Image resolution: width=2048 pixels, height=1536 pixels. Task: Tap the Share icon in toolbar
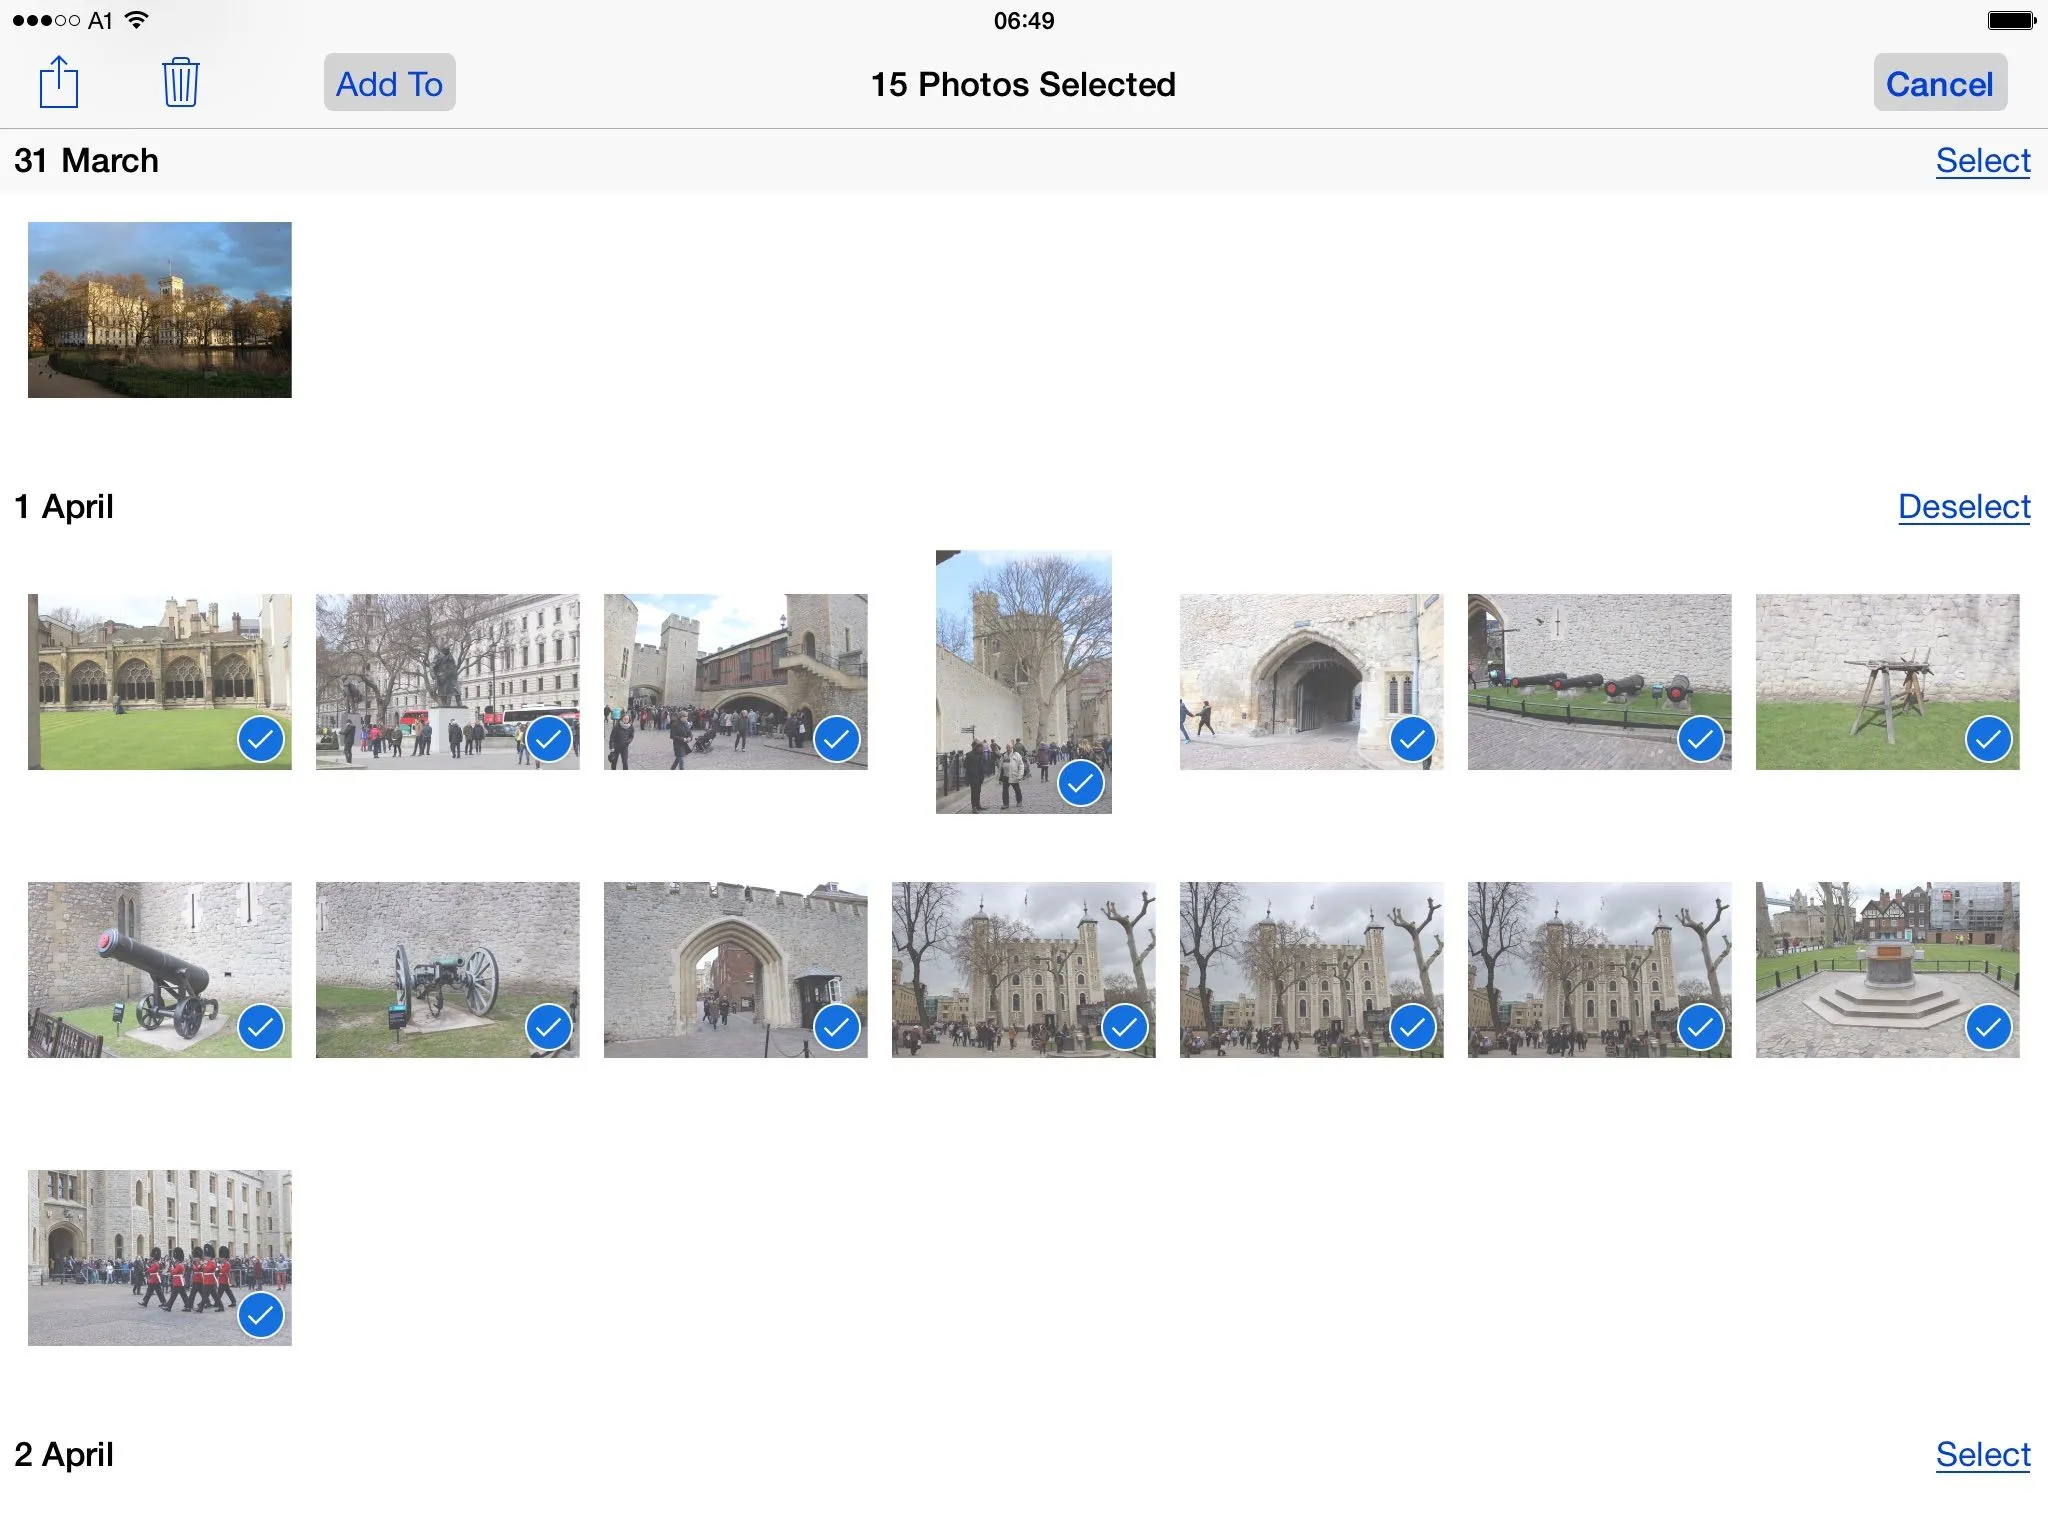click(59, 82)
